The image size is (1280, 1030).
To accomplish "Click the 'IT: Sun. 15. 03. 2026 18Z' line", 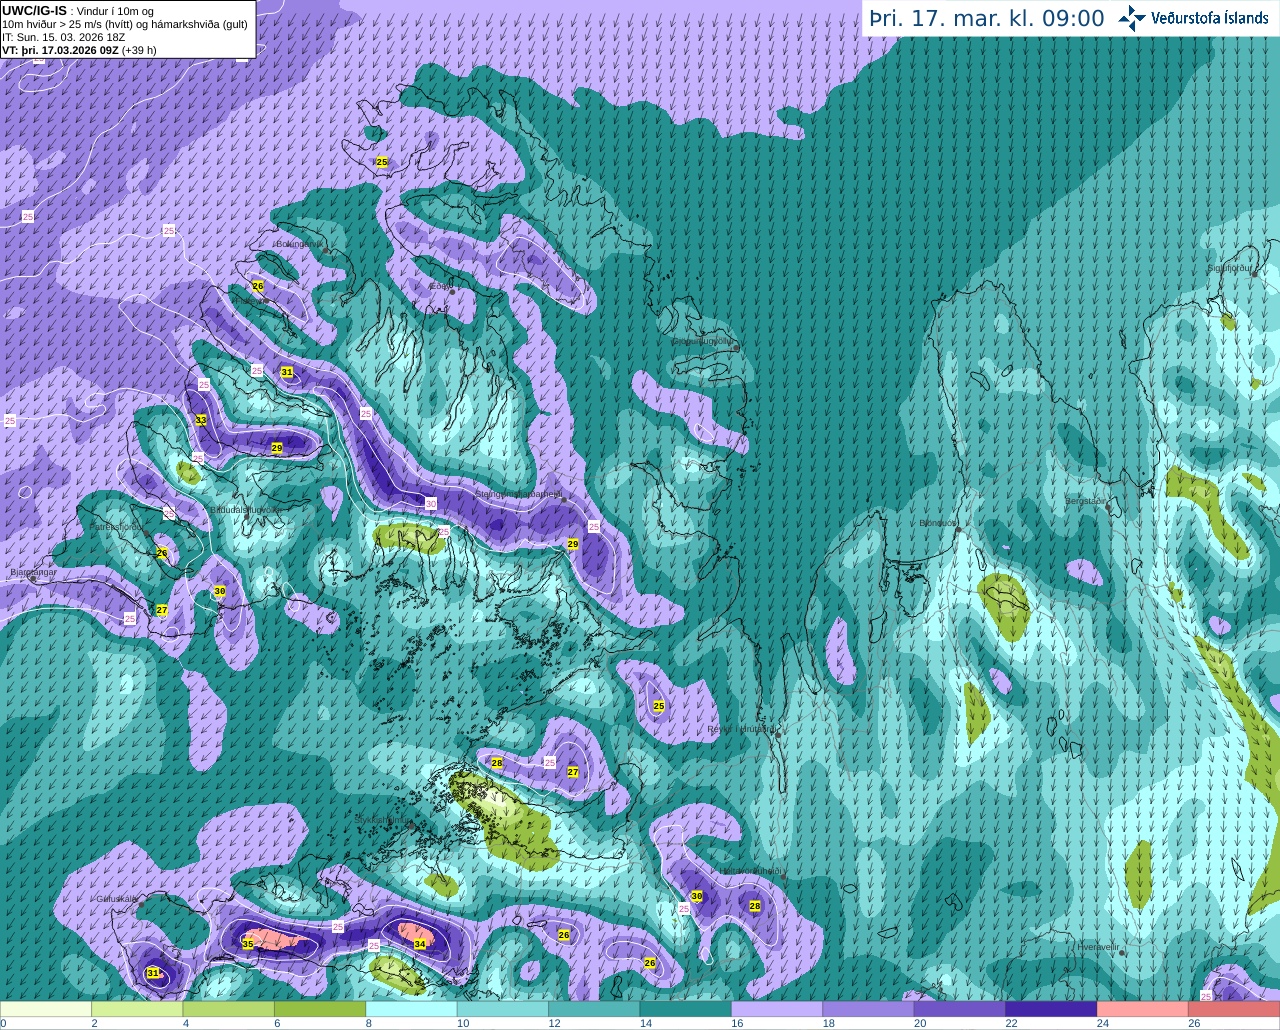I will (x=63, y=37).
